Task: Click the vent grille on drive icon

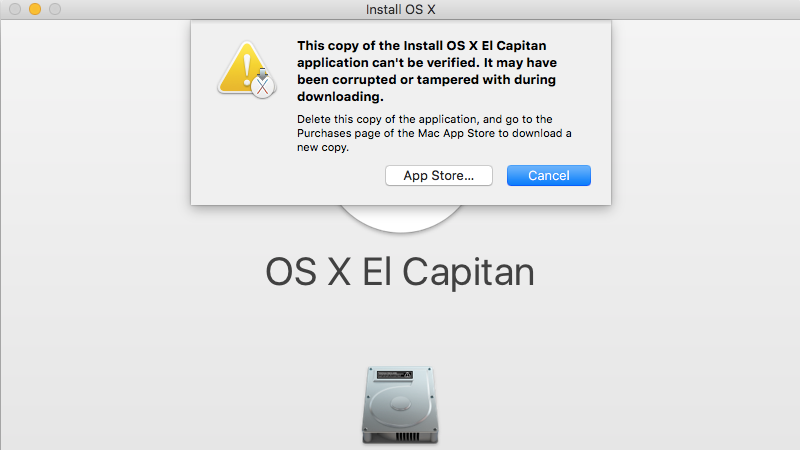Action: tap(407, 437)
